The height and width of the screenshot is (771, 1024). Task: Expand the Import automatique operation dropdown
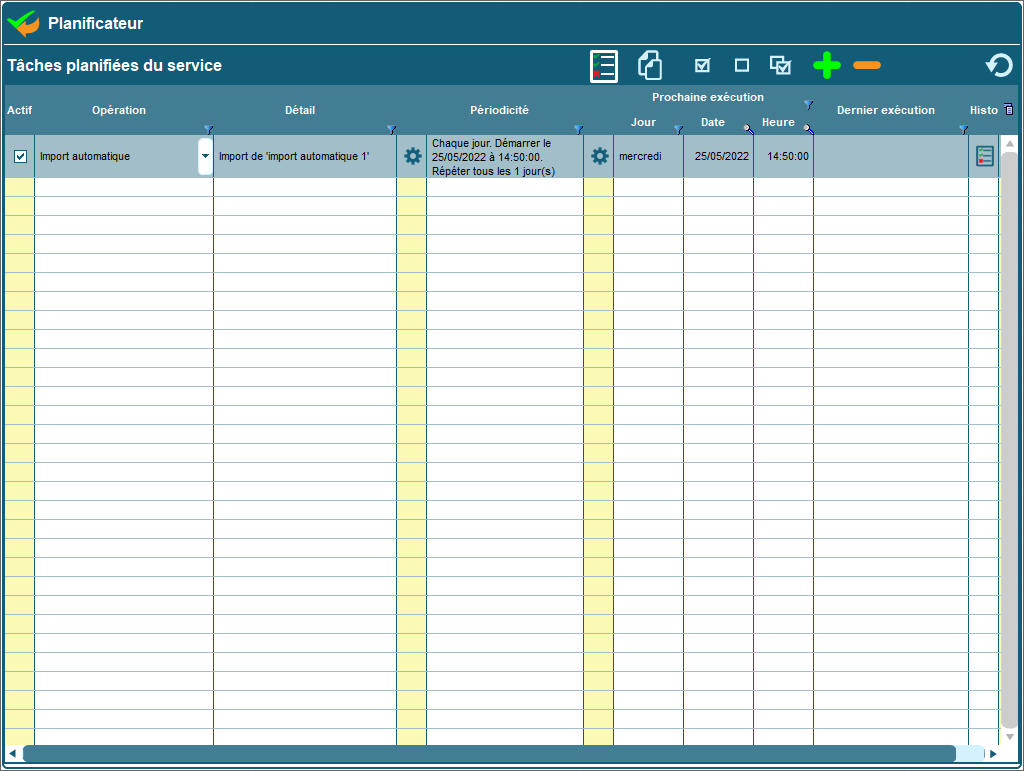click(x=205, y=156)
